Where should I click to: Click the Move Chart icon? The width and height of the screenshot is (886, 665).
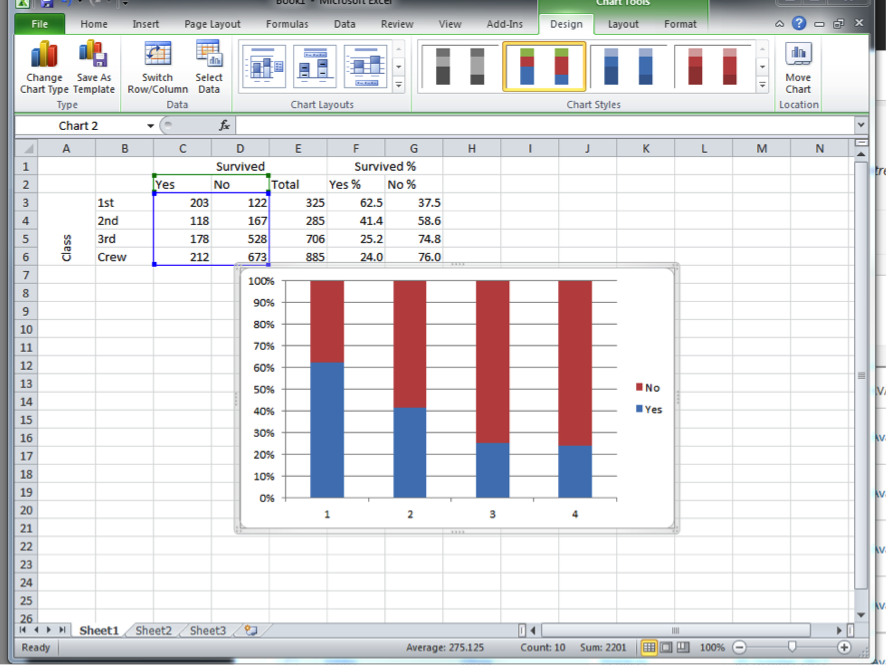(x=798, y=55)
